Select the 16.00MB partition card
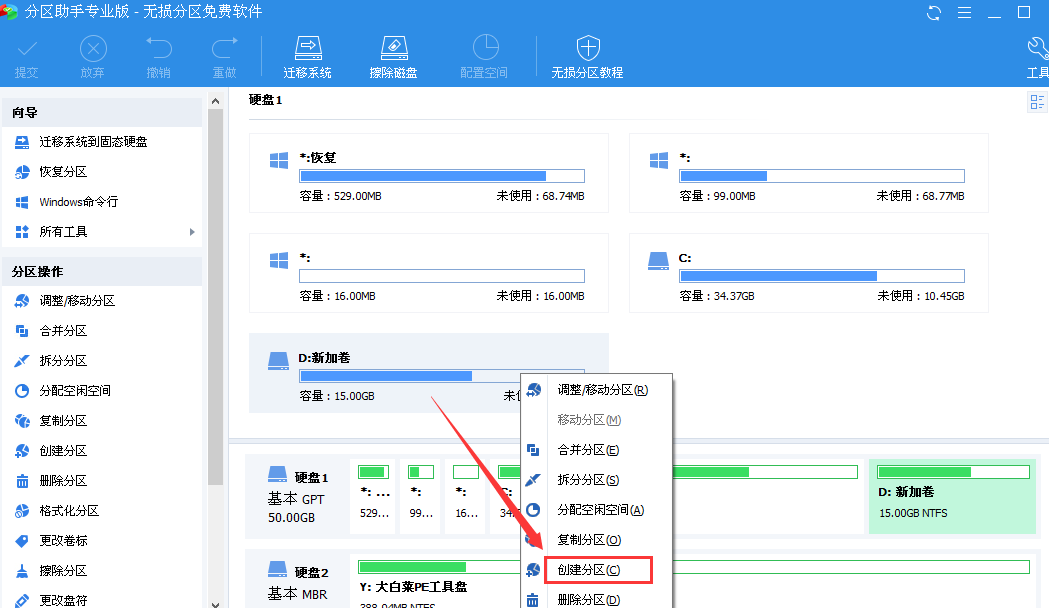 (x=429, y=273)
